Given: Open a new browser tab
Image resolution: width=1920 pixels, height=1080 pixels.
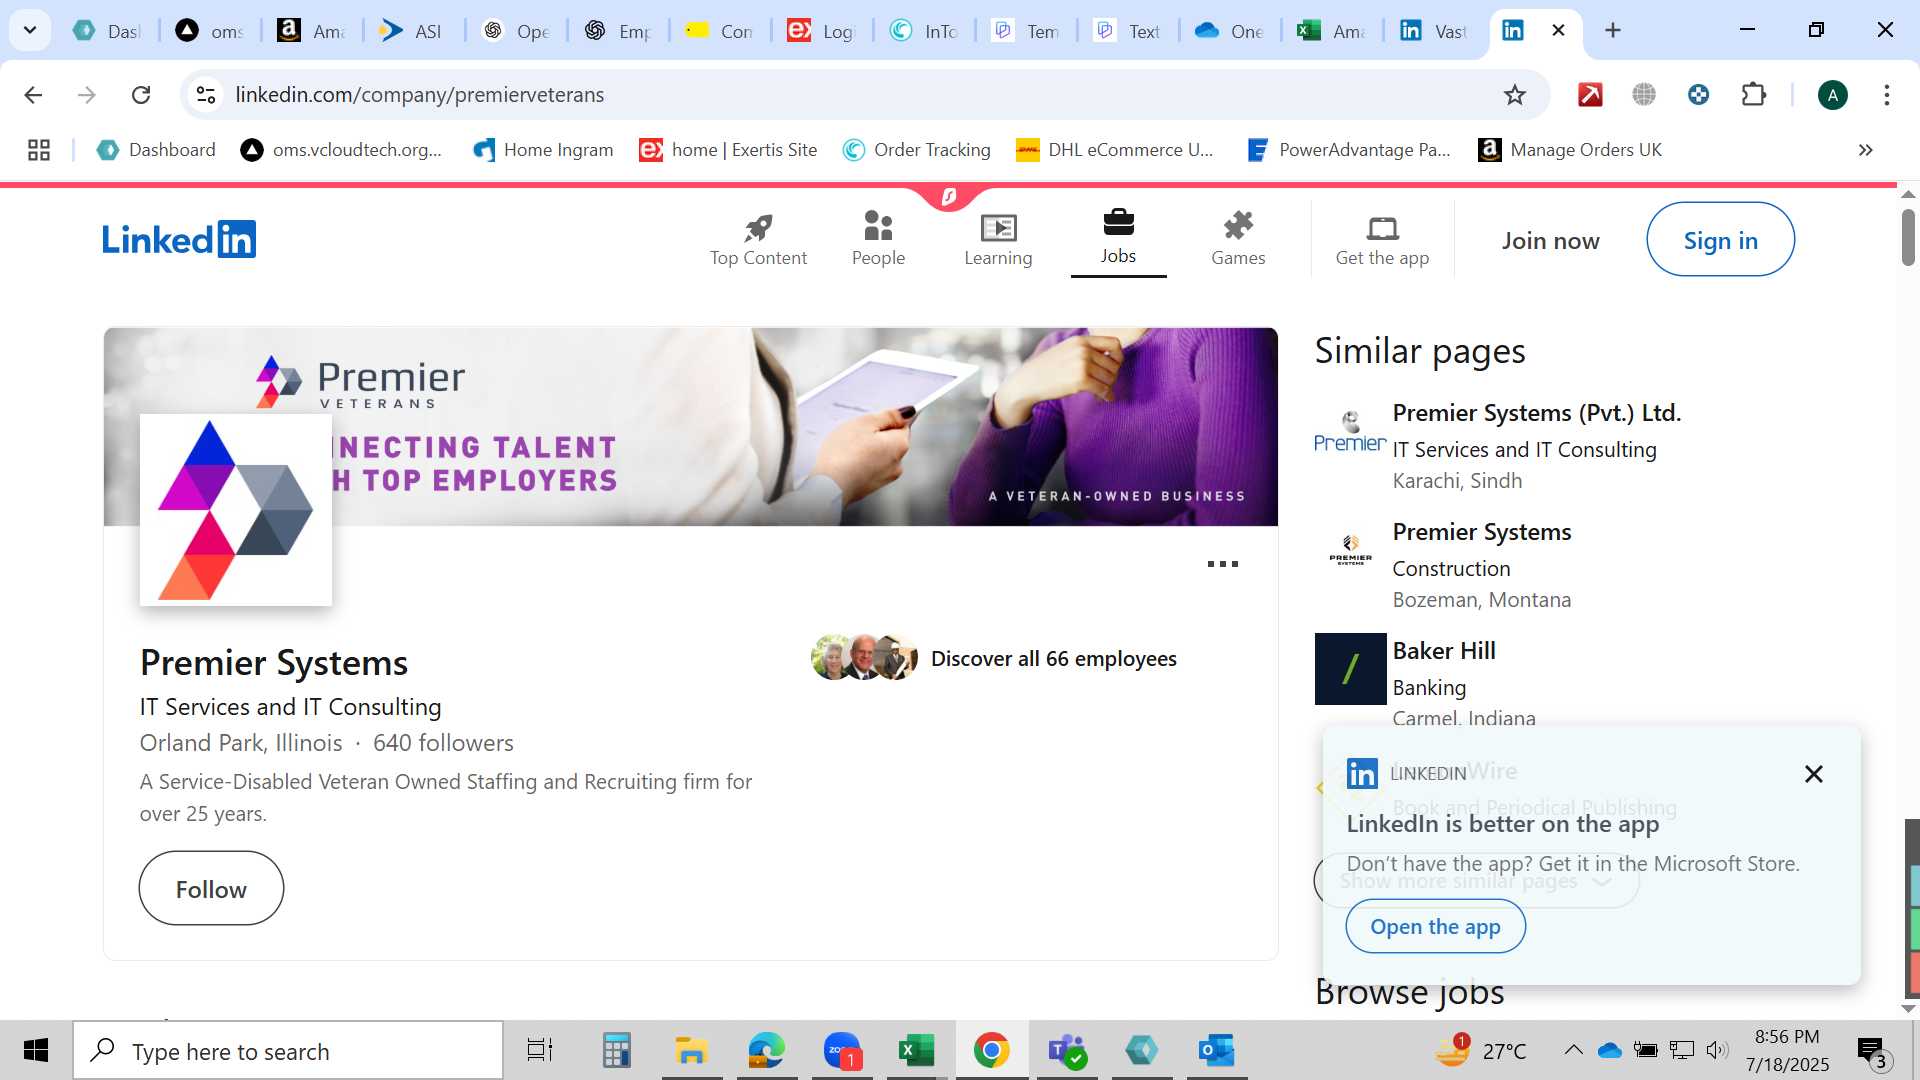Looking at the screenshot, I should click(1612, 30).
